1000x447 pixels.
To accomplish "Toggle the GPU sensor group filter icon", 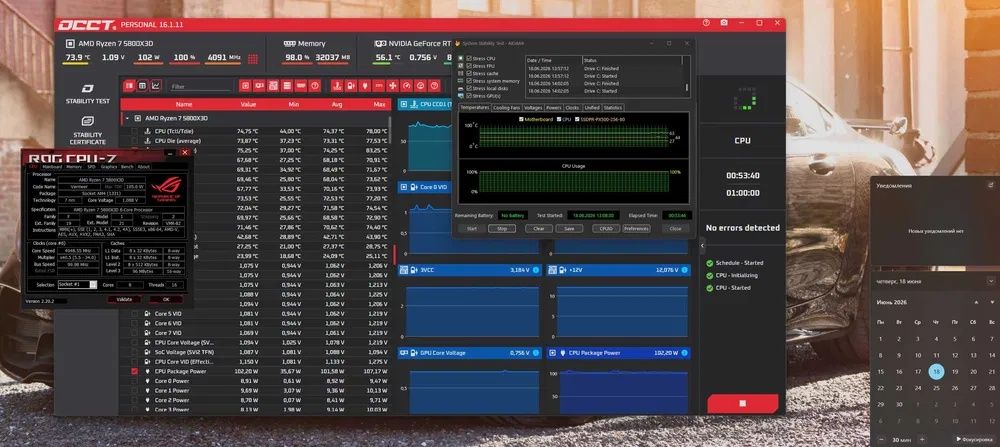I will pyautogui.click(x=259, y=85).
